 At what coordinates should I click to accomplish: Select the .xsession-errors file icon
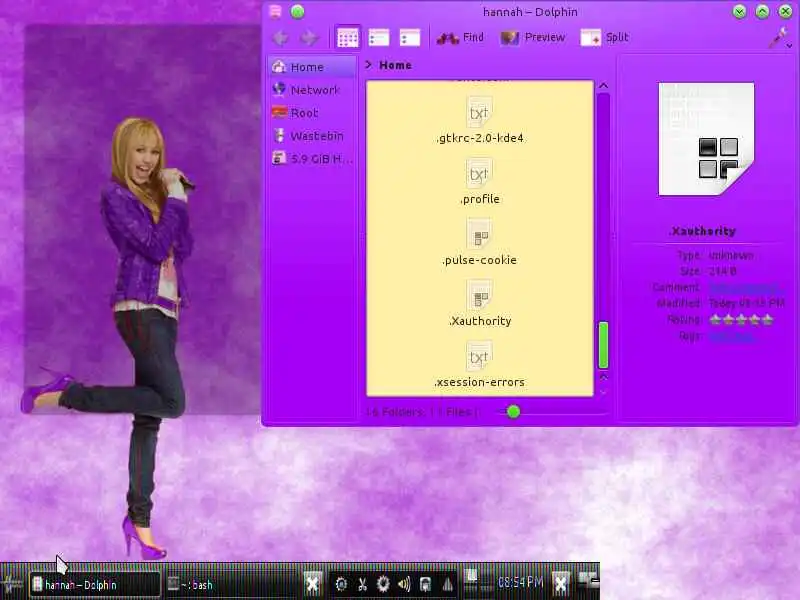479,356
